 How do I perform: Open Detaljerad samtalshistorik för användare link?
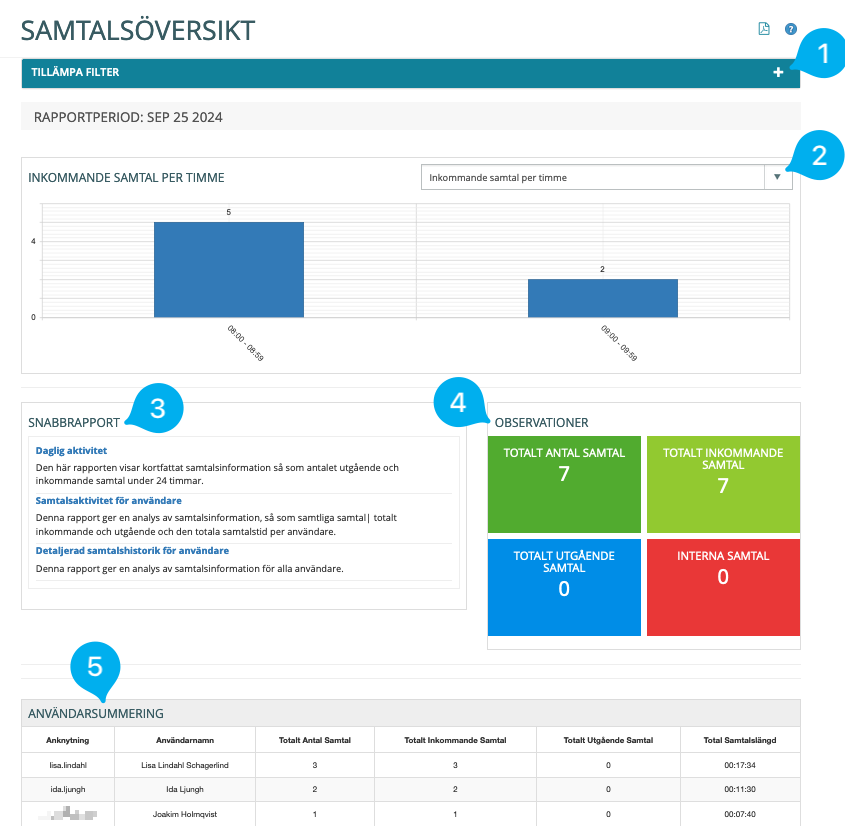[x=132, y=550]
